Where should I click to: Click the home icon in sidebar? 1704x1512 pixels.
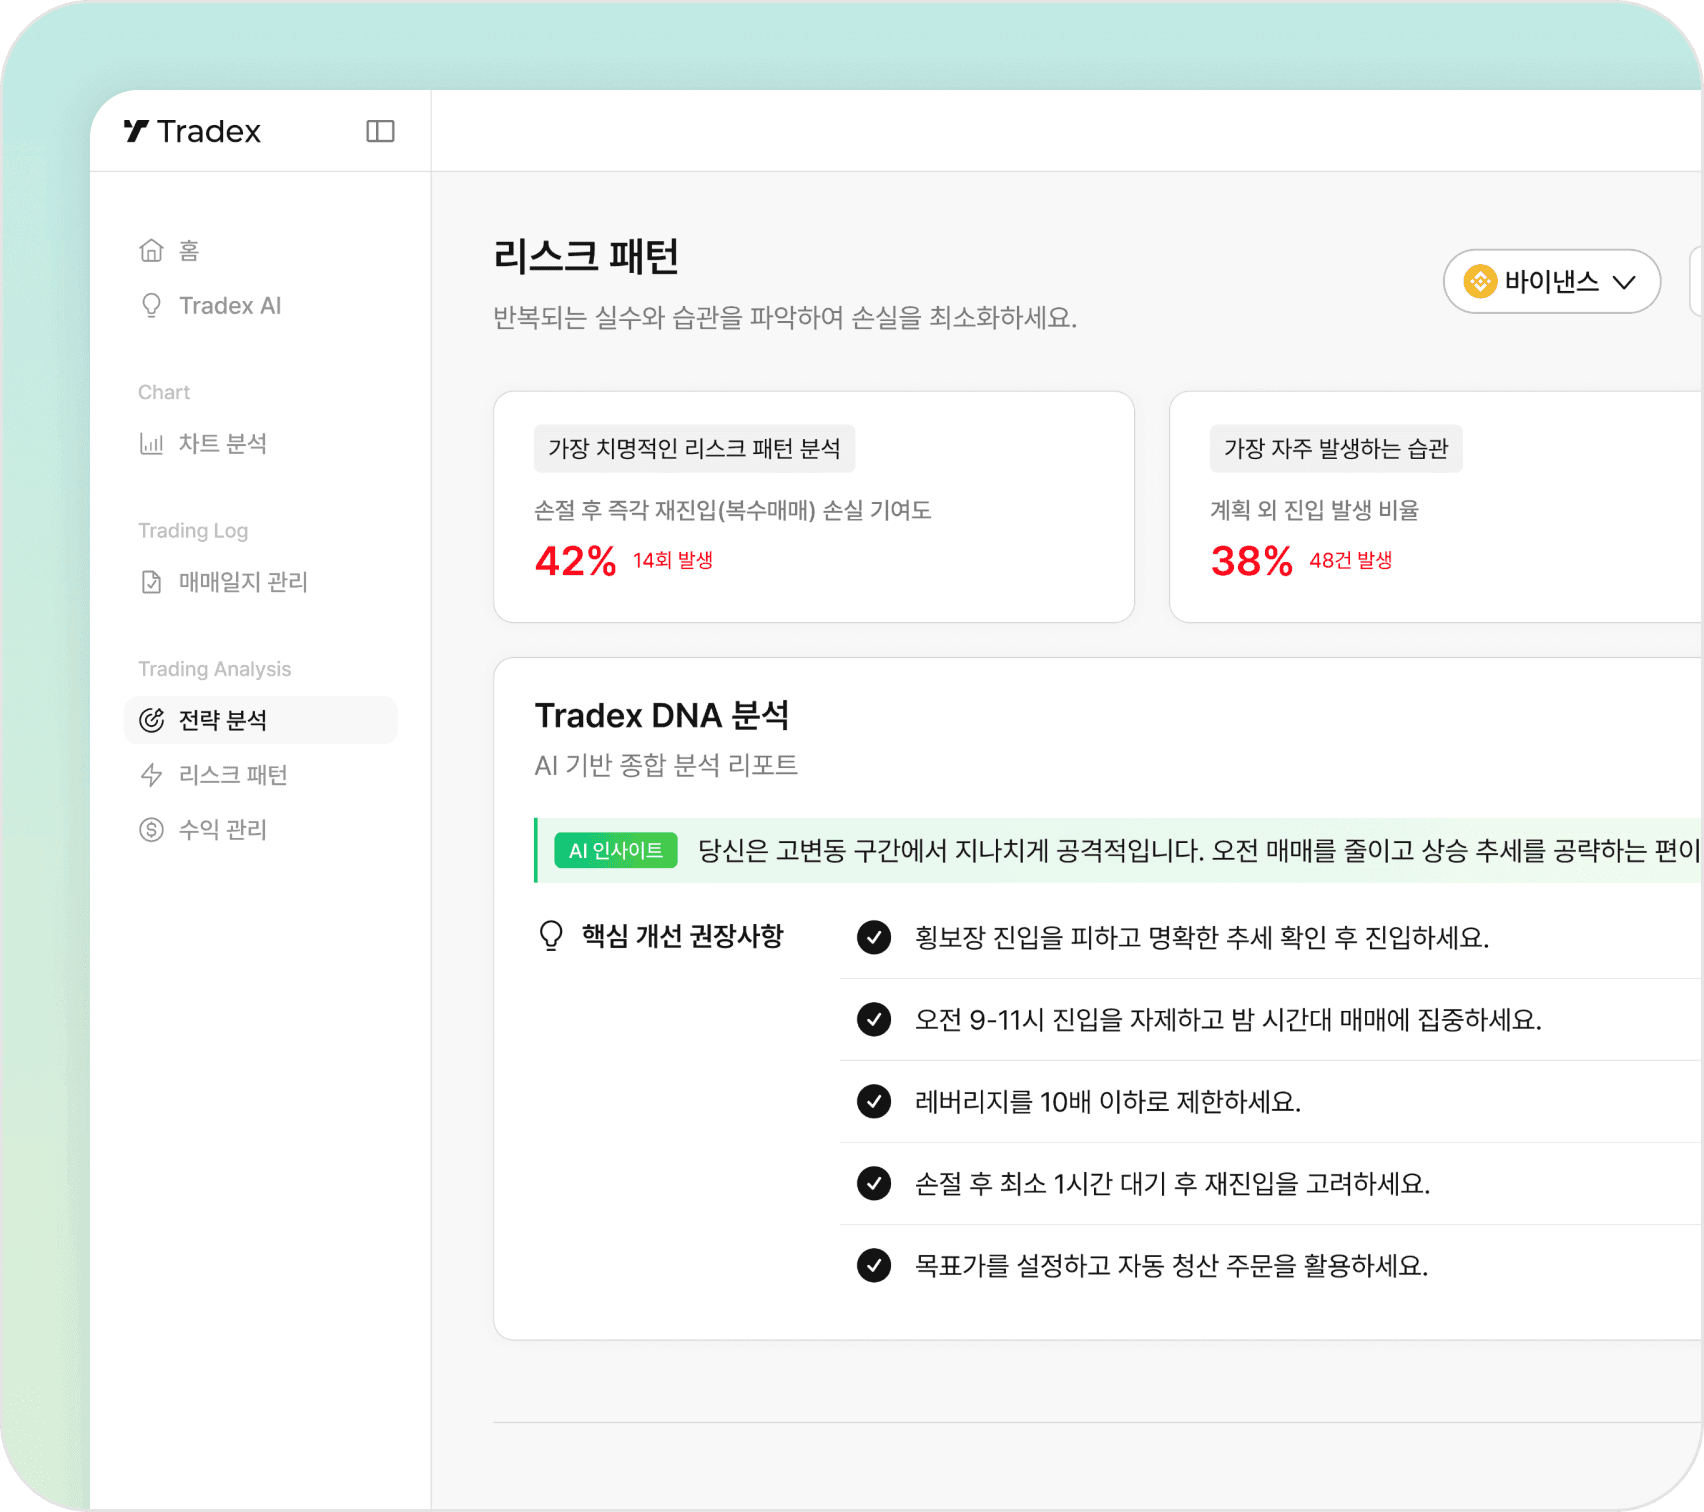coord(151,250)
